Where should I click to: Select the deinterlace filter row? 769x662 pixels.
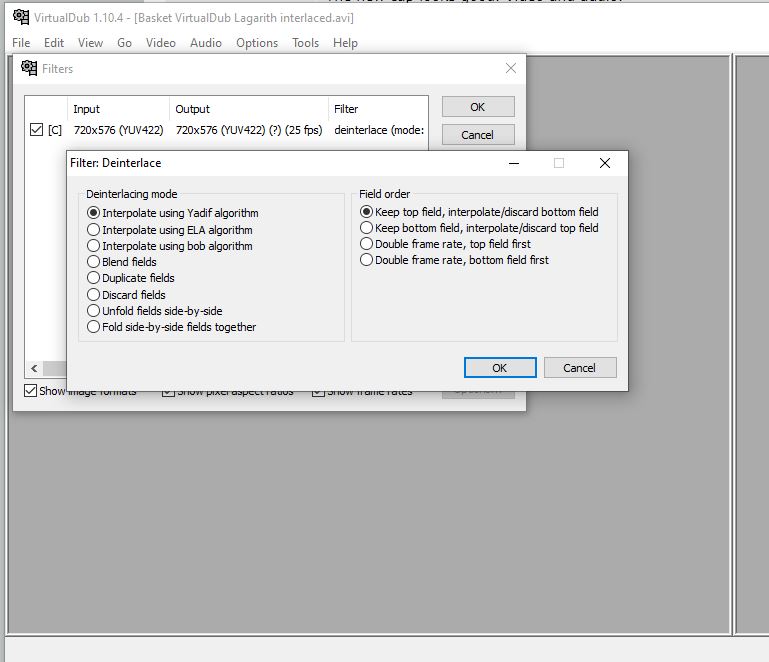click(x=227, y=130)
